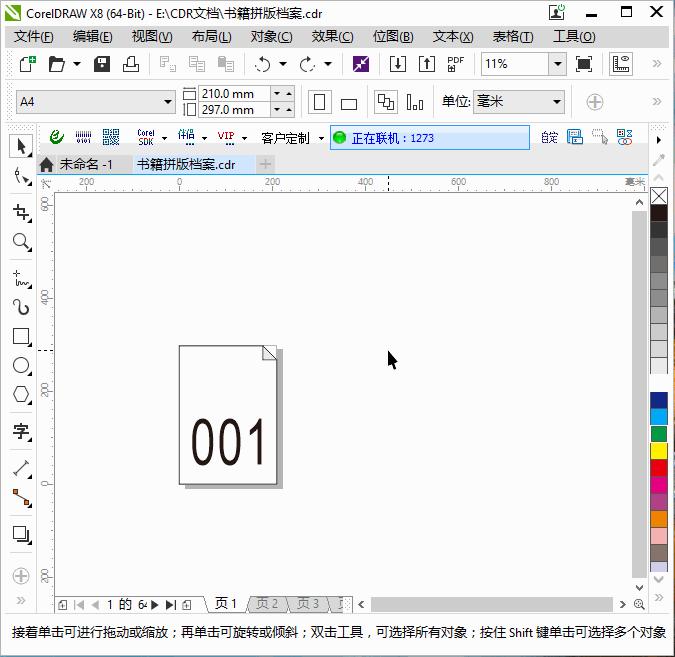Select the Pick tool
This screenshot has width=675, height=657.
point(21,146)
